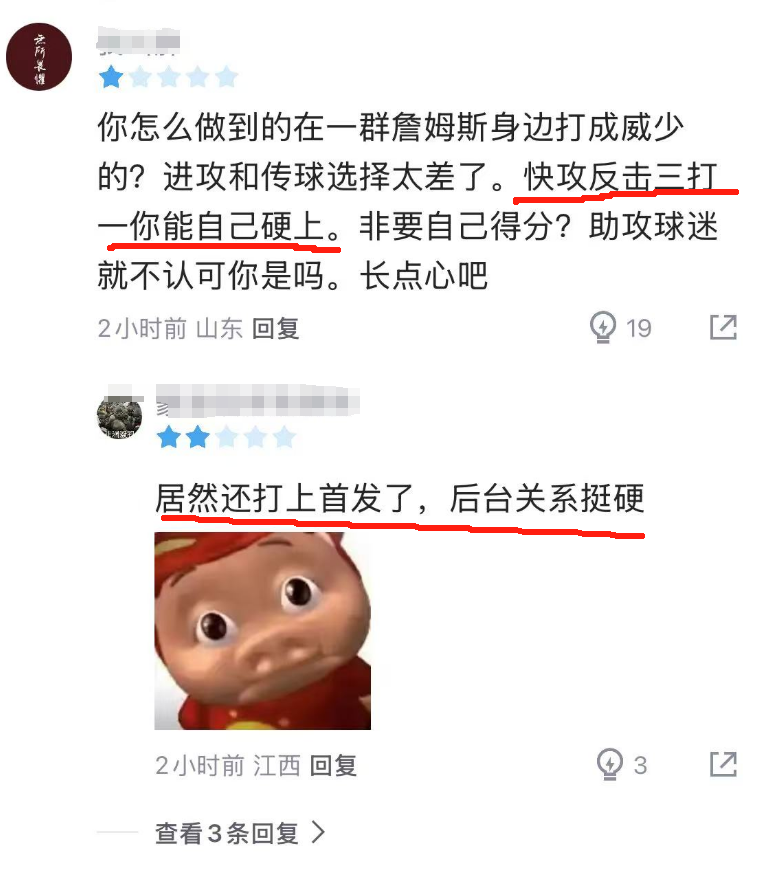Open the dark red calligraphy avatar
Image resolution: width=761 pixels, height=869 pixels.
39,57
